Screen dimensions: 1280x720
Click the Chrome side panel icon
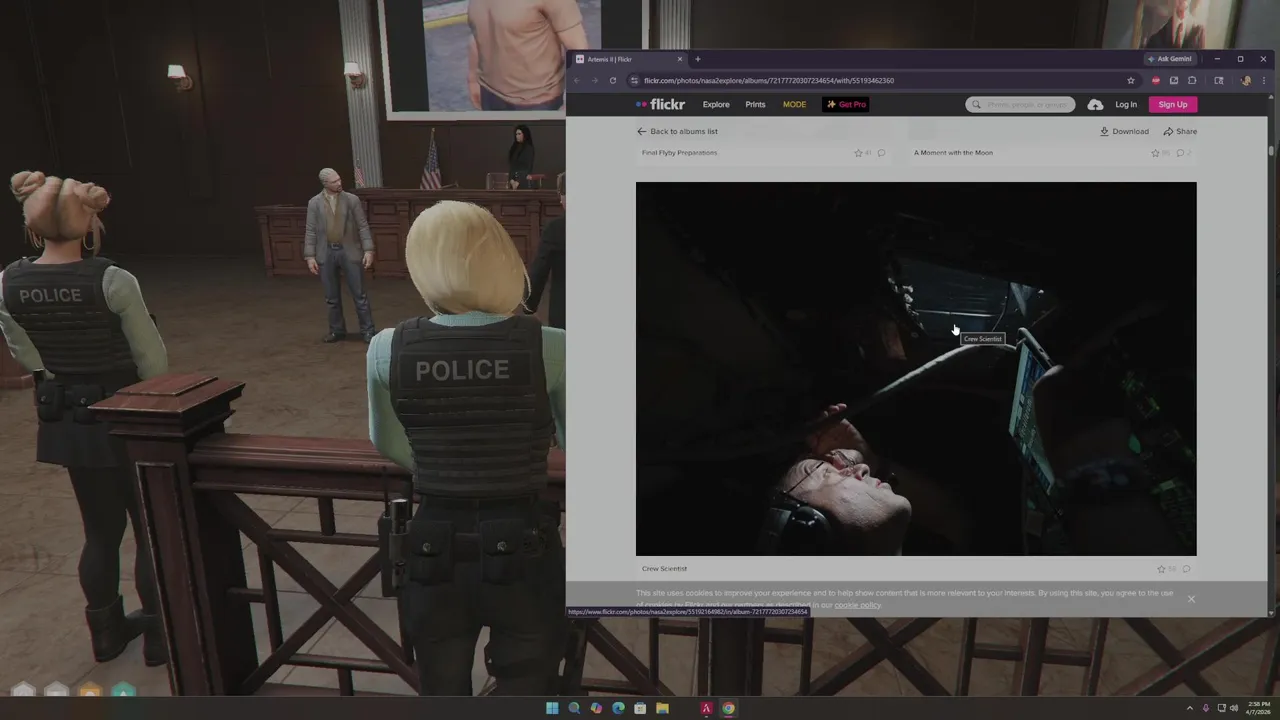click(1218, 80)
